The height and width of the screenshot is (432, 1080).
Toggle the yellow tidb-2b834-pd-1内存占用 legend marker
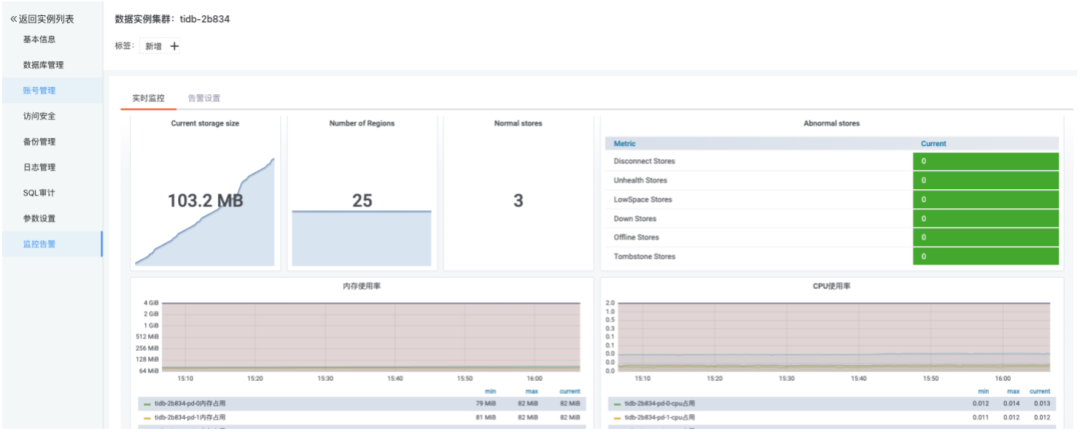pos(147,418)
